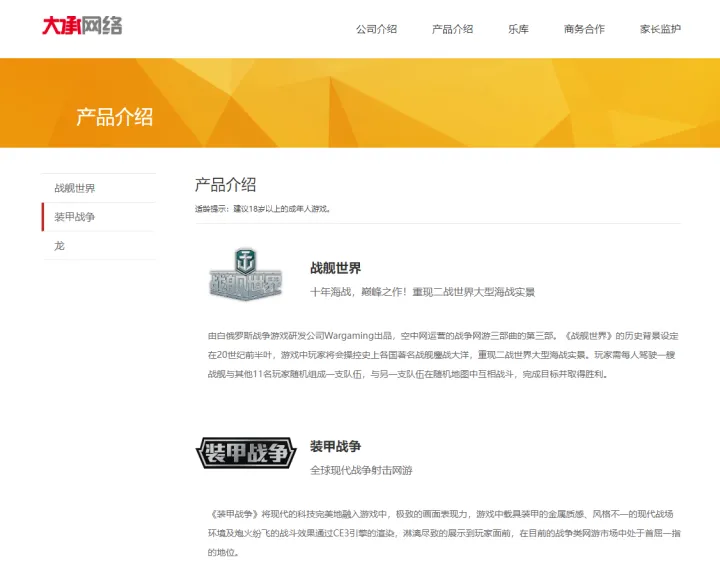Click the 装甲战争 CE3 description paragraph
720x569 pixels.
tap(444, 533)
